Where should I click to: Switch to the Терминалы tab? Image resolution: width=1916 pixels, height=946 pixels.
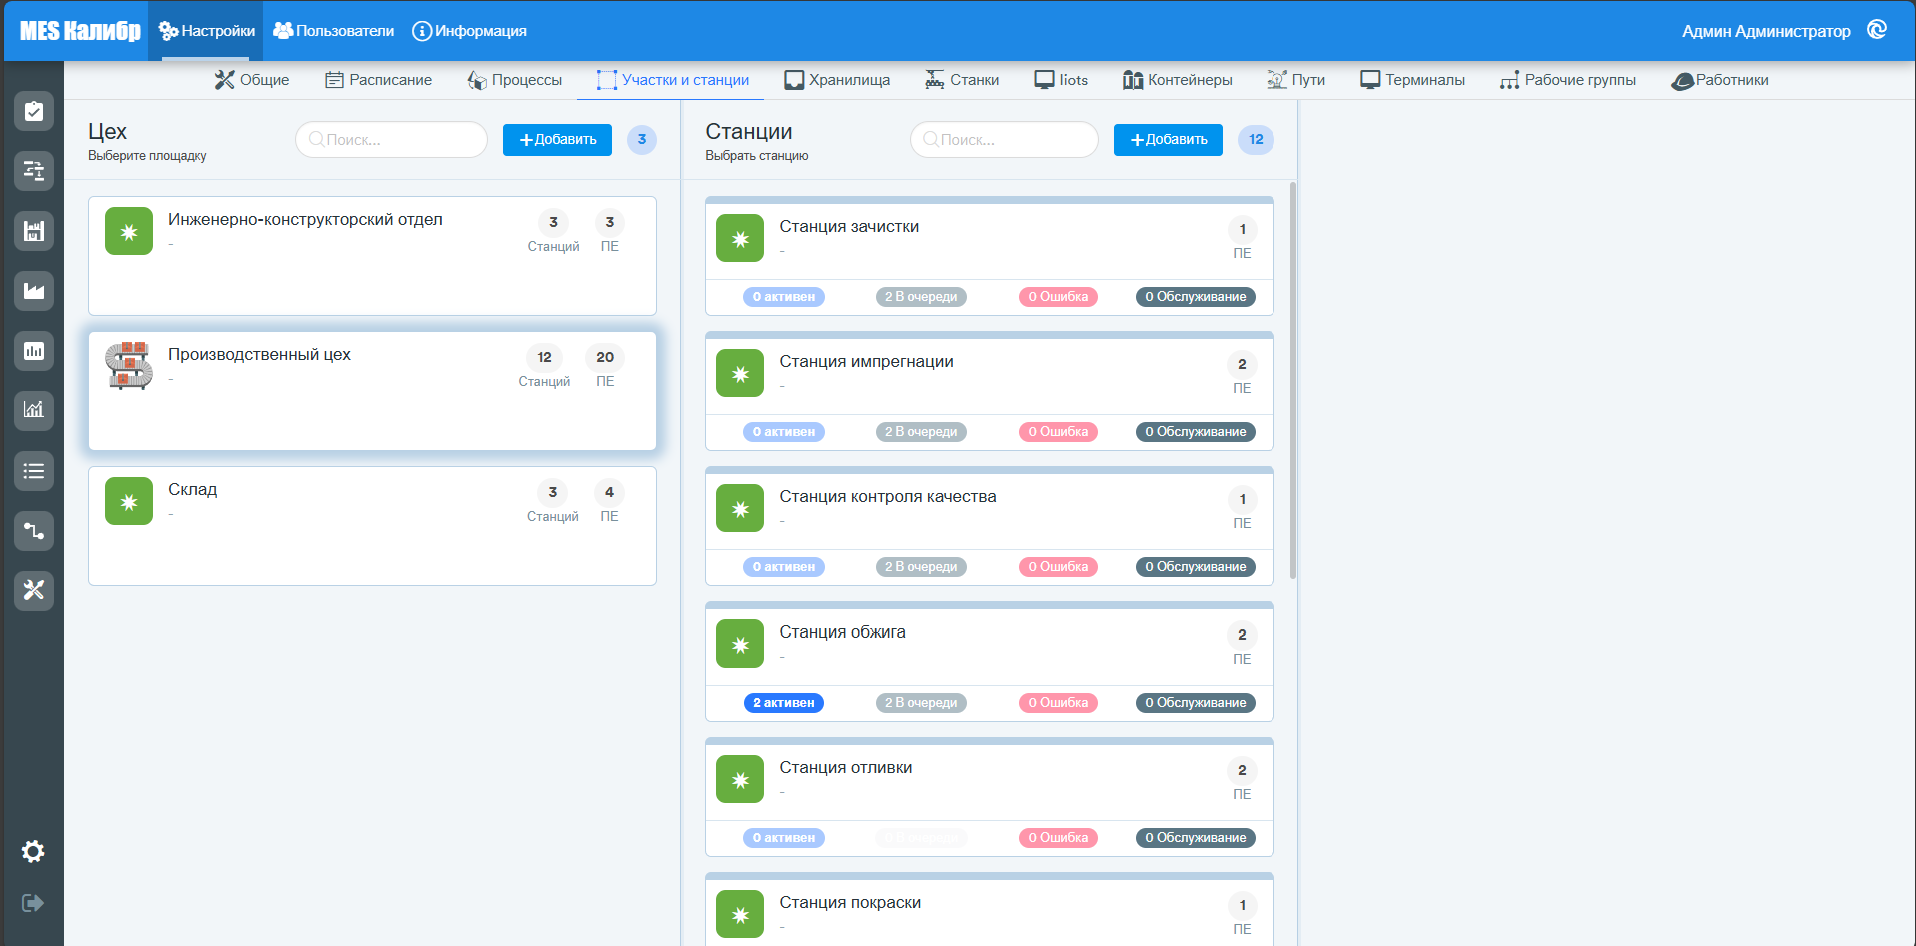(x=1412, y=80)
